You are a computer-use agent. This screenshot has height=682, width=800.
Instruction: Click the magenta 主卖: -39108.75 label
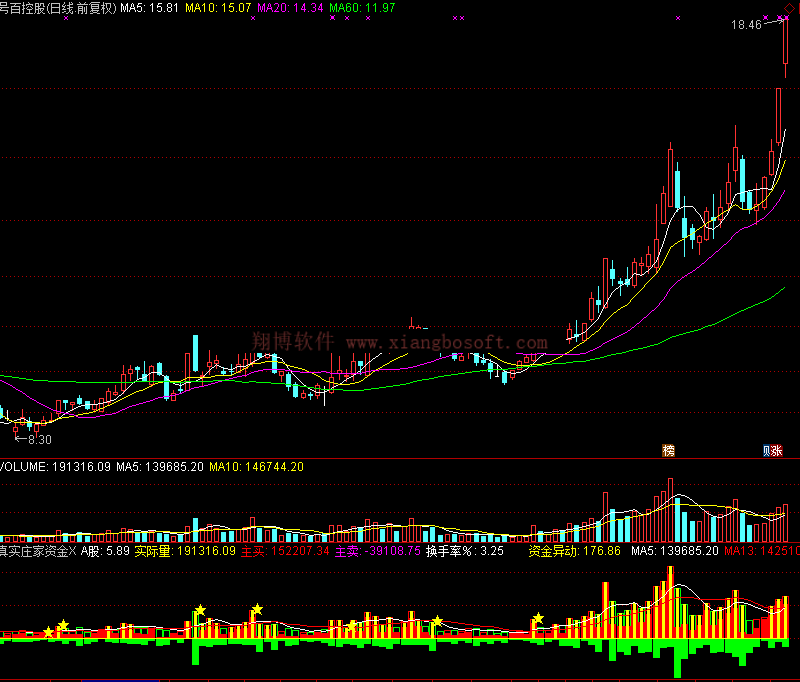(x=378, y=551)
